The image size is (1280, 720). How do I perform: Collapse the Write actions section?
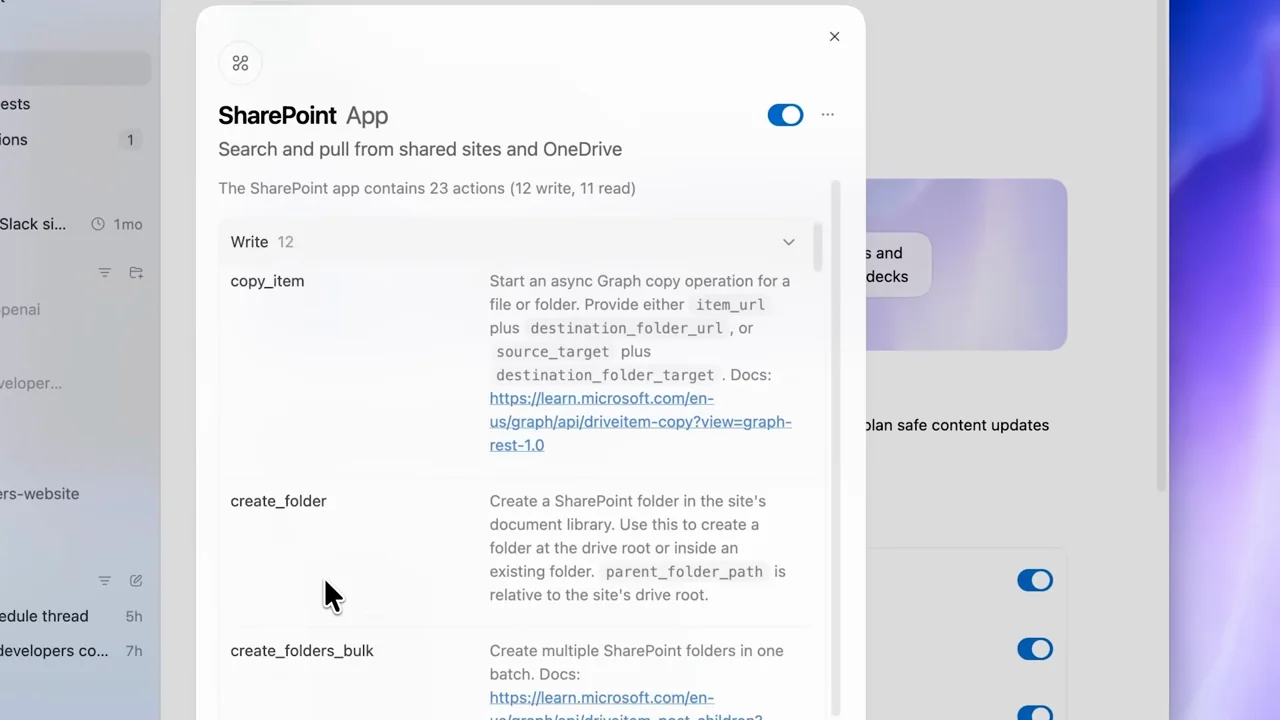pyautogui.click(x=789, y=242)
